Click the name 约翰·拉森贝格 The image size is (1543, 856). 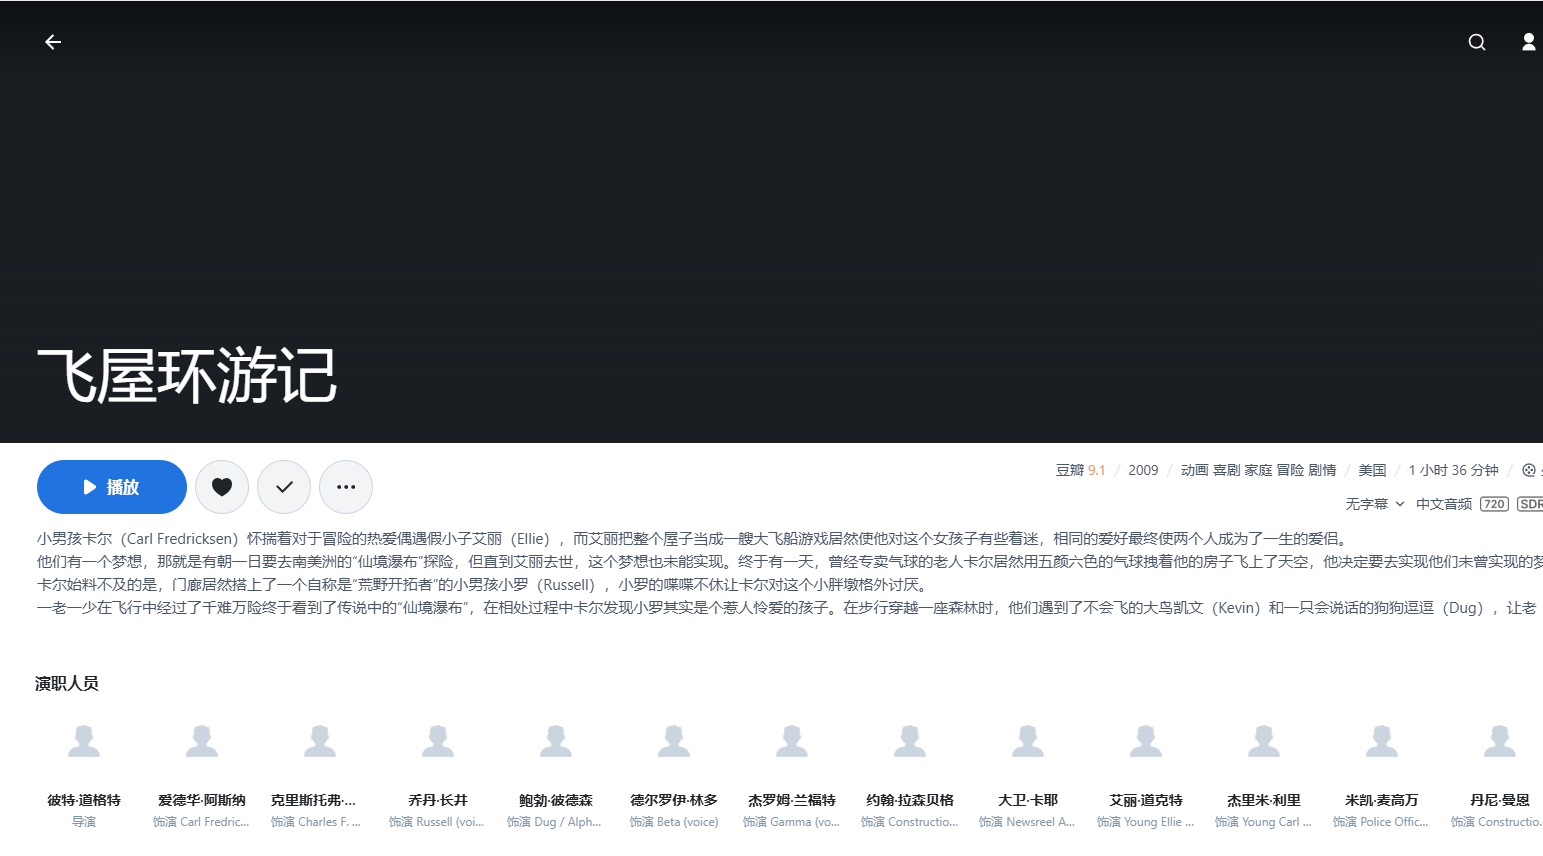tap(910, 800)
